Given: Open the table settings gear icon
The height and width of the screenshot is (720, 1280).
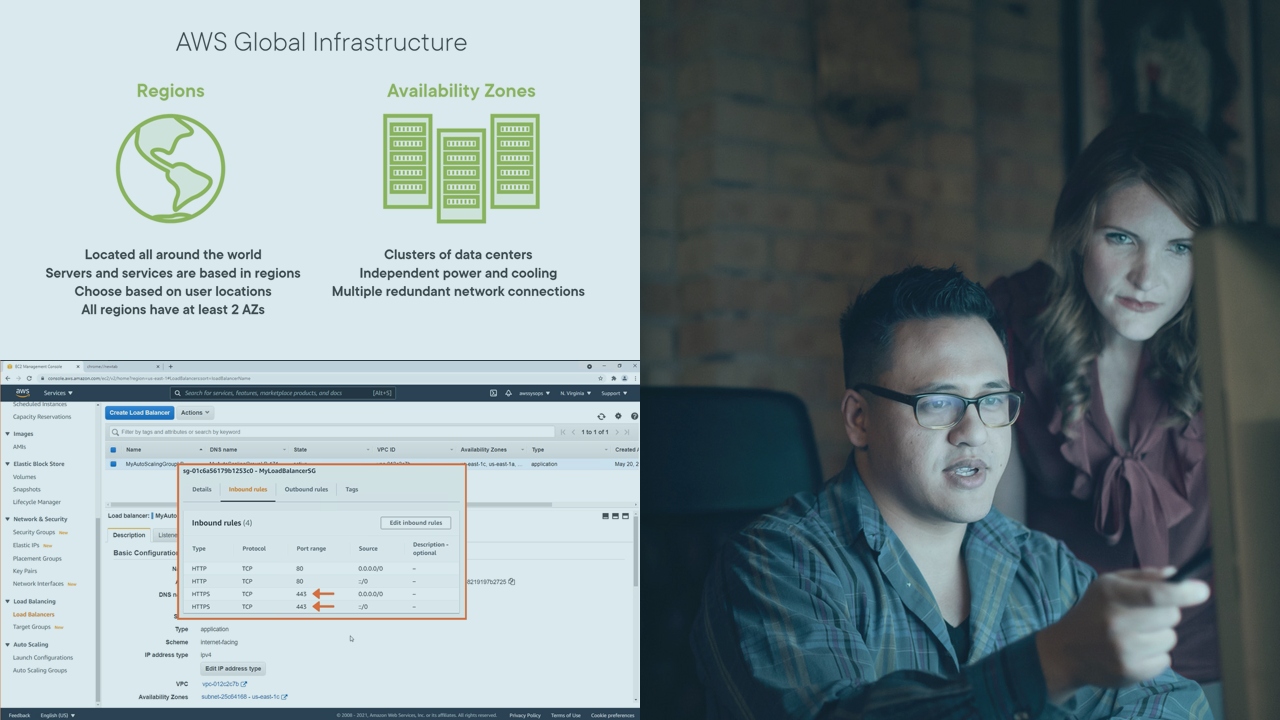Looking at the screenshot, I should pyautogui.click(x=618, y=416).
